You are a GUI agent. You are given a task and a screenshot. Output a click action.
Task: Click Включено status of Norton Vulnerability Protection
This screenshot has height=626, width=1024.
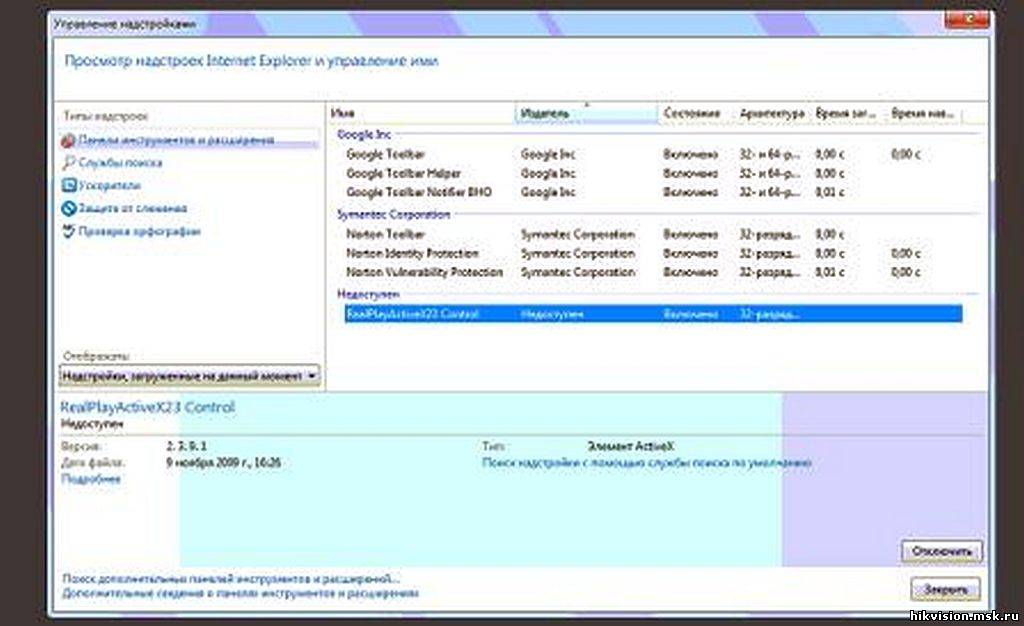pos(690,272)
